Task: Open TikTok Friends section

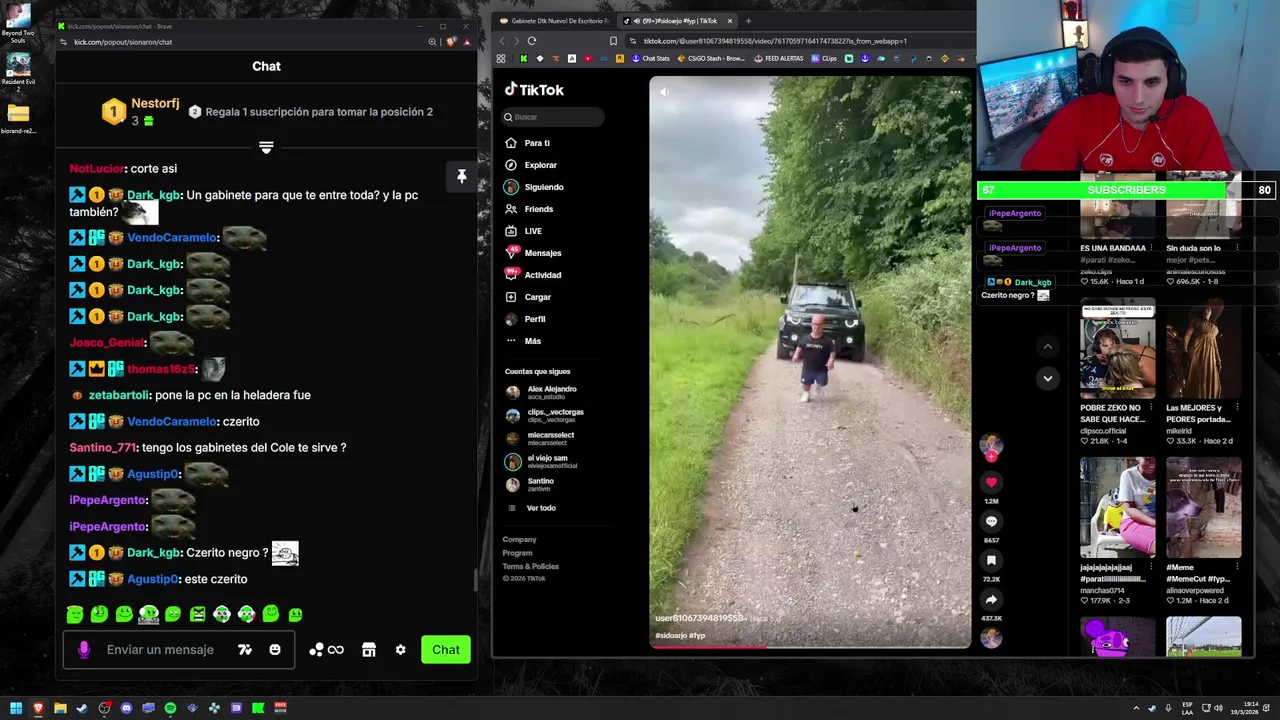Action: pos(529,209)
